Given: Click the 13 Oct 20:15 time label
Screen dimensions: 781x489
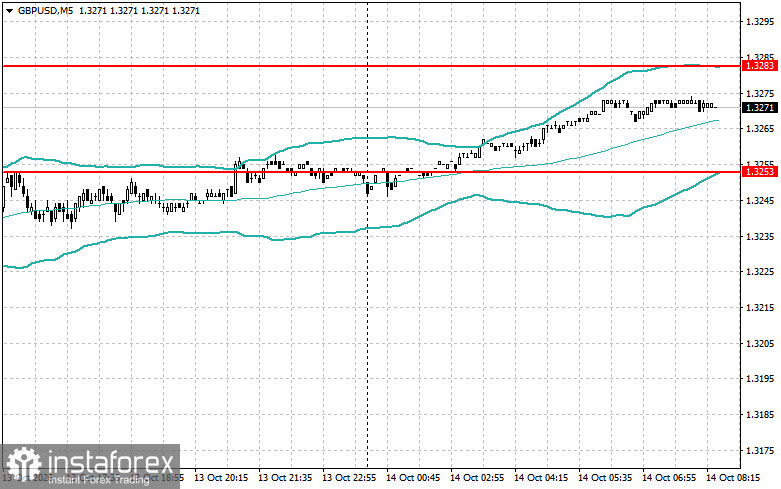Looking at the screenshot, I should click(x=221, y=477).
